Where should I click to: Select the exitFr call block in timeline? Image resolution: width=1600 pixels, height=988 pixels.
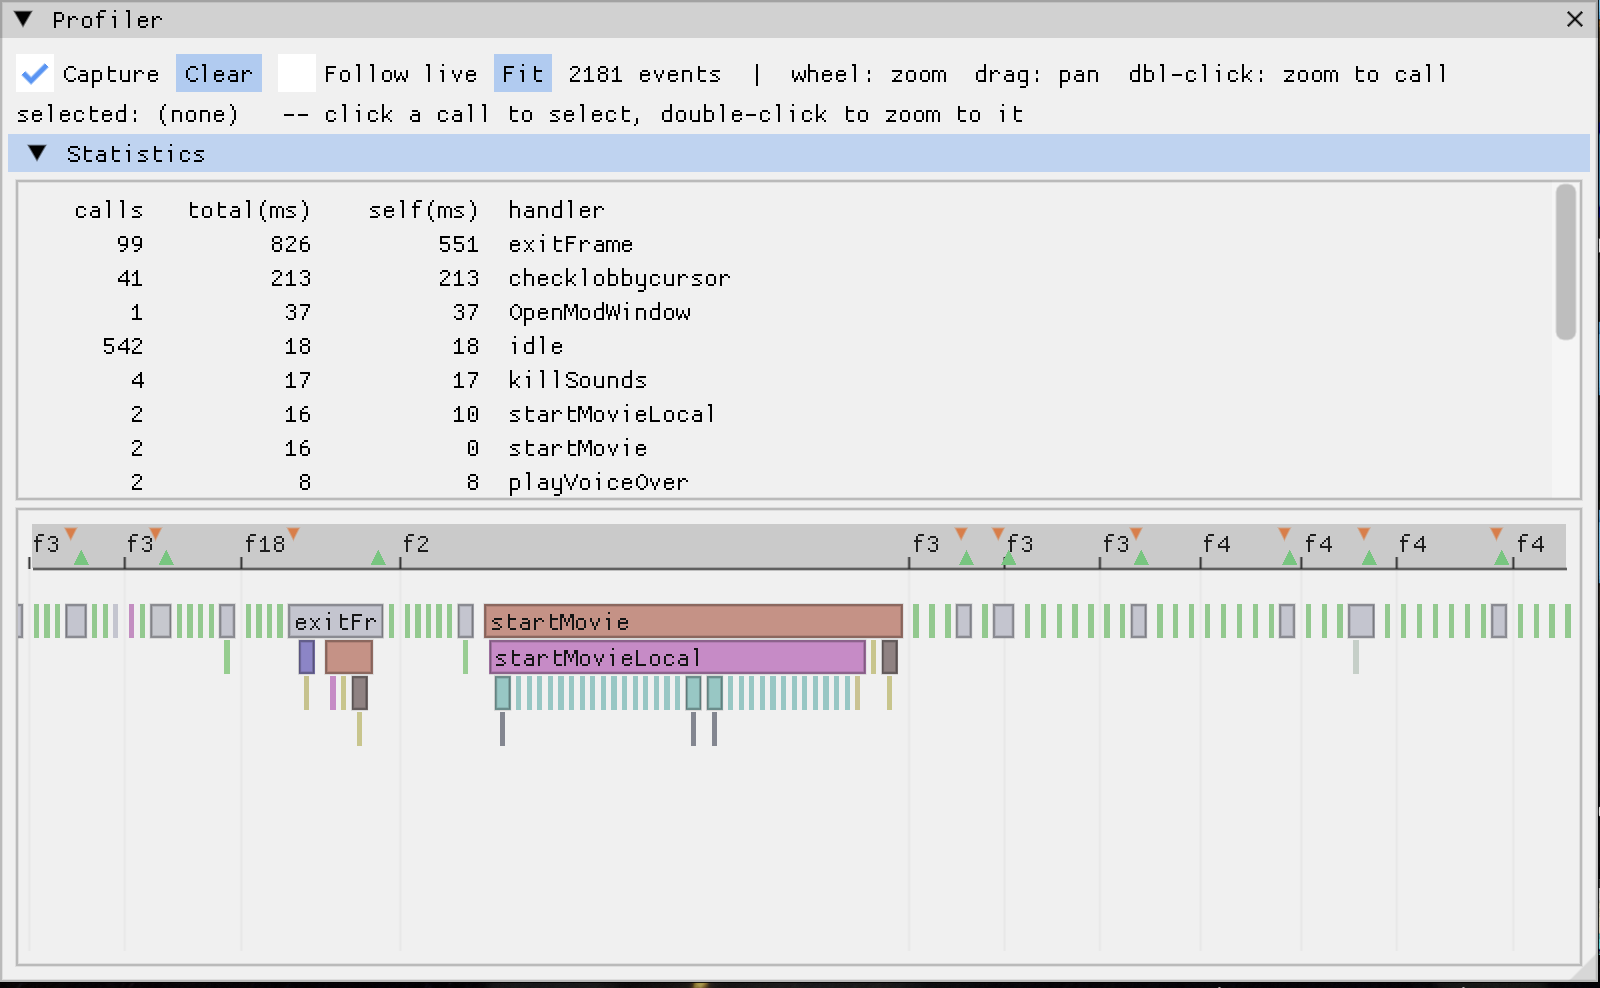[336, 621]
